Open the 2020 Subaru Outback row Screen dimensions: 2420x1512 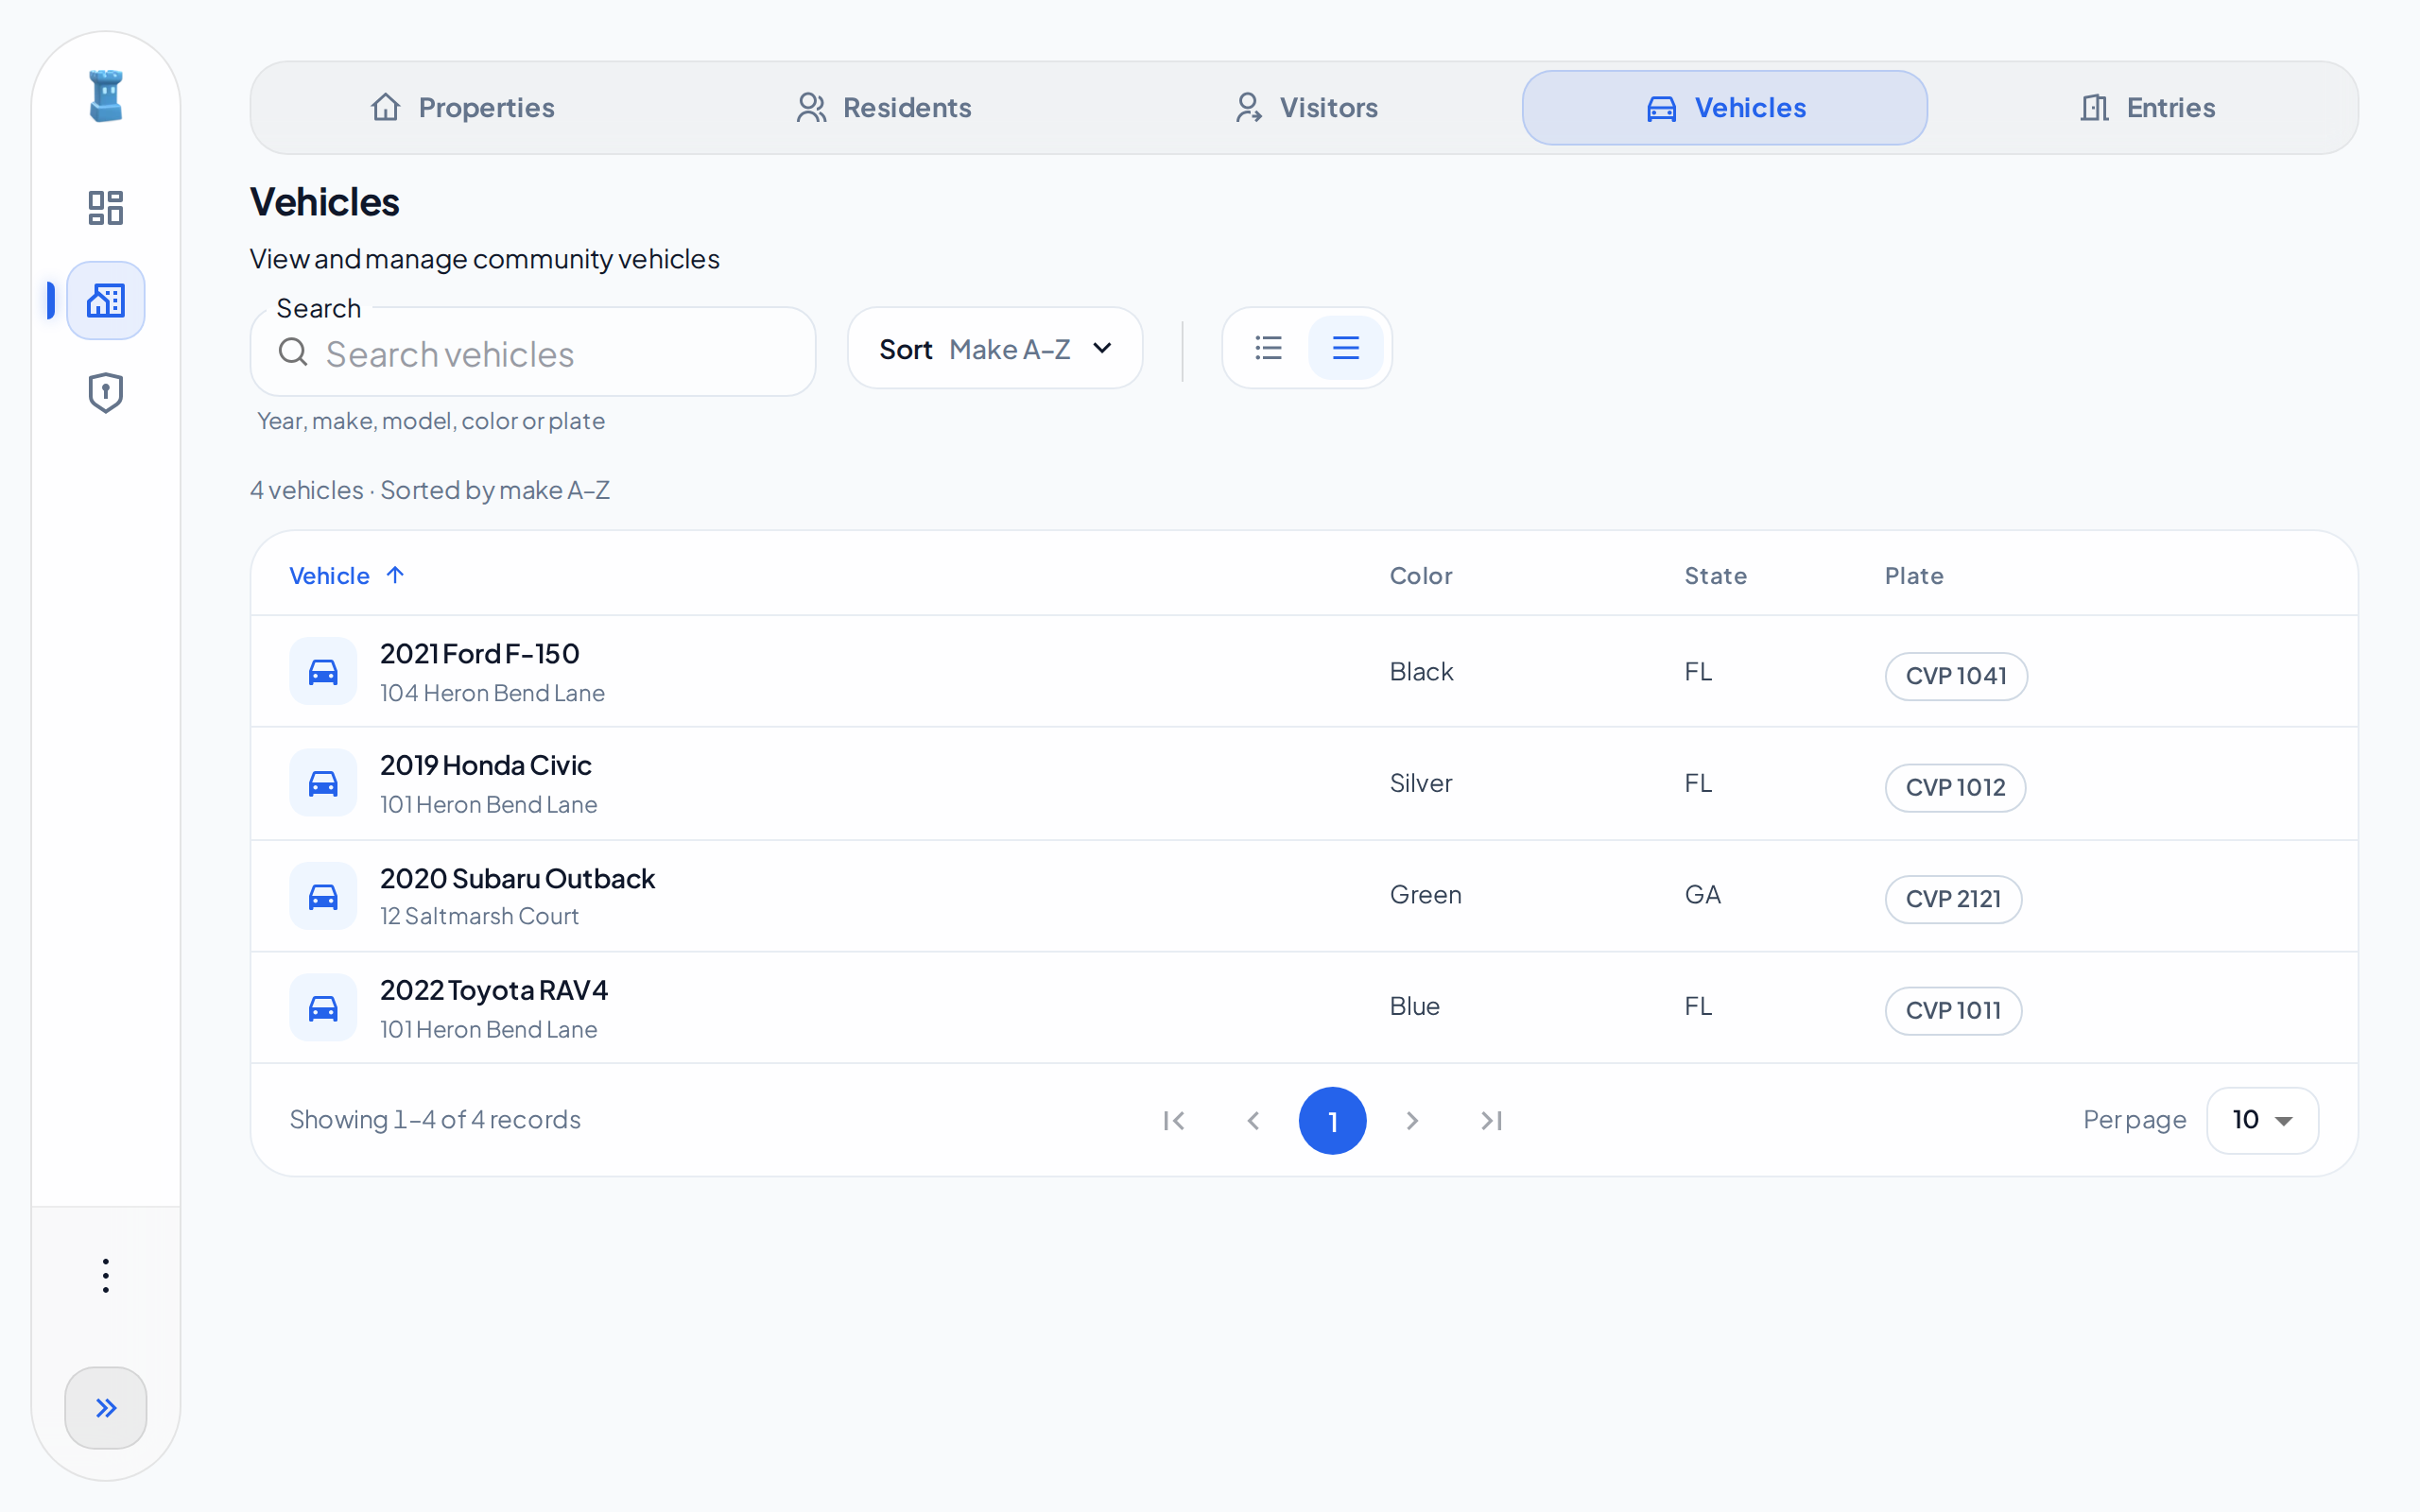click(x=1304, y=896)
